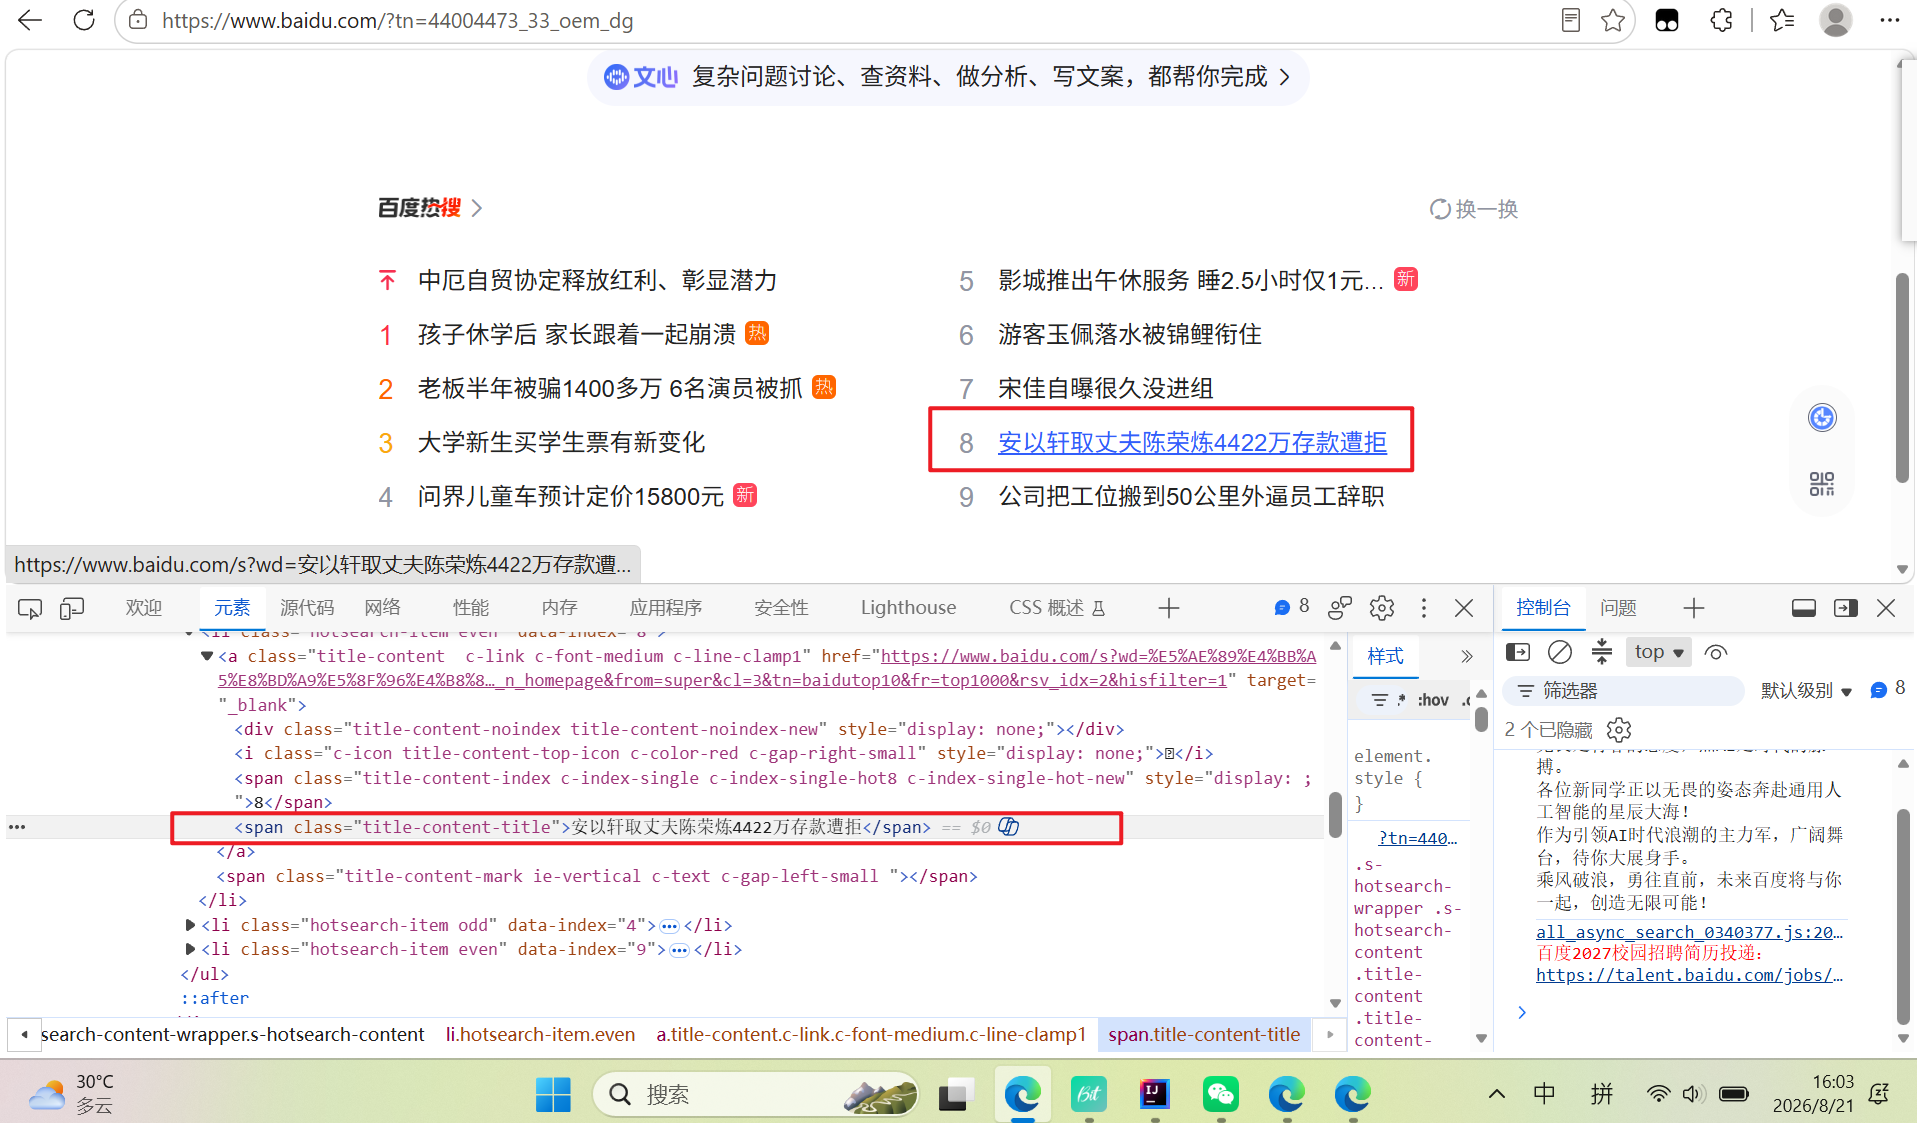Open IntelliJ IDEA from taskbar
This screenshot has height=1123, width=1917.
1155,1094
